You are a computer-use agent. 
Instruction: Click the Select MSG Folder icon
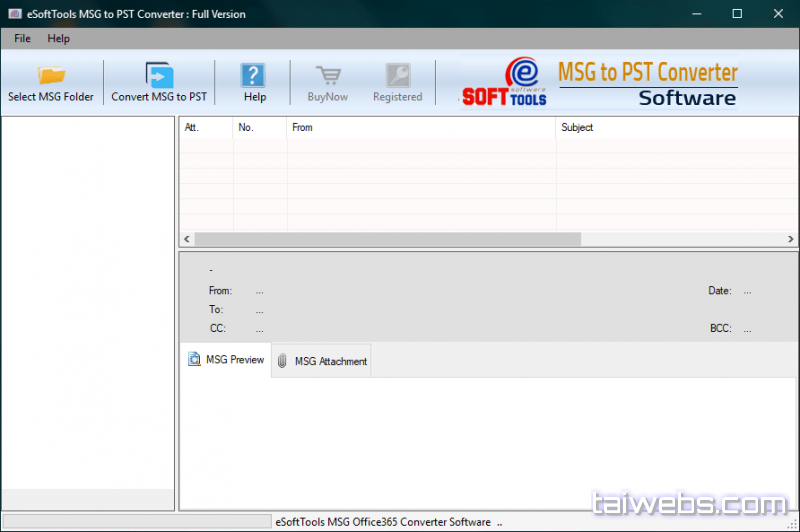coord(51,76)
